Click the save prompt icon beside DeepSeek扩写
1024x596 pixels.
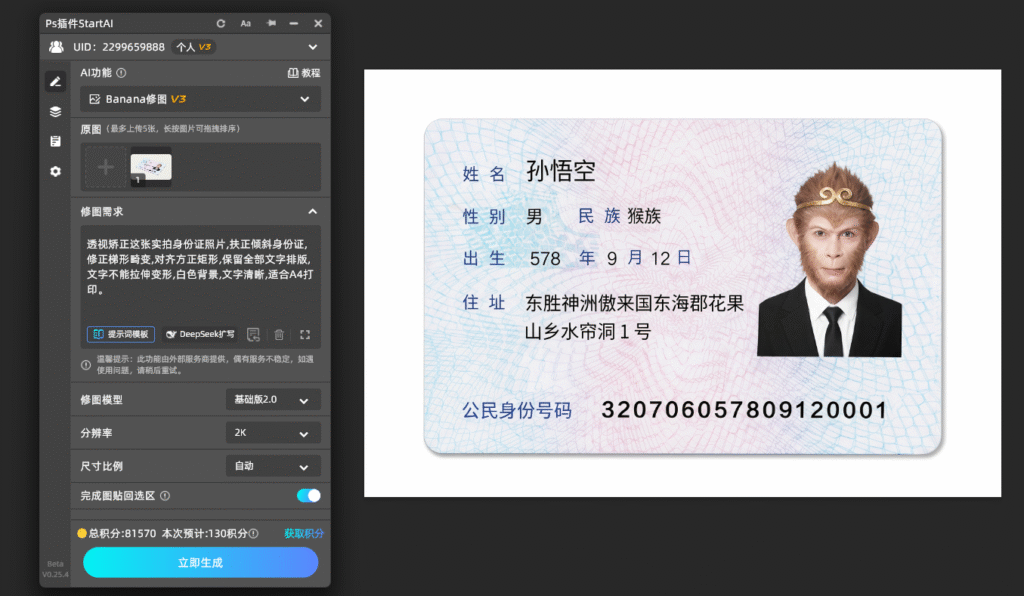253,335
